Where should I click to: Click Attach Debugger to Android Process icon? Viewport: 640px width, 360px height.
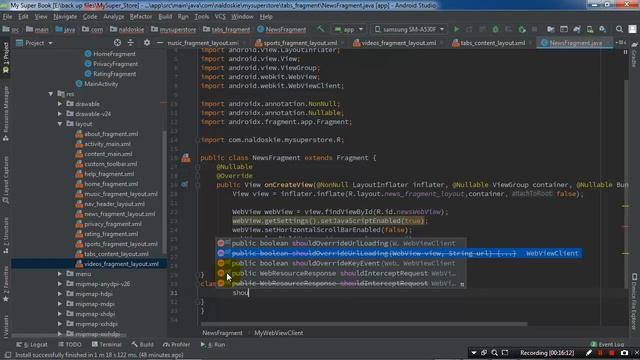tap(522, 29)
